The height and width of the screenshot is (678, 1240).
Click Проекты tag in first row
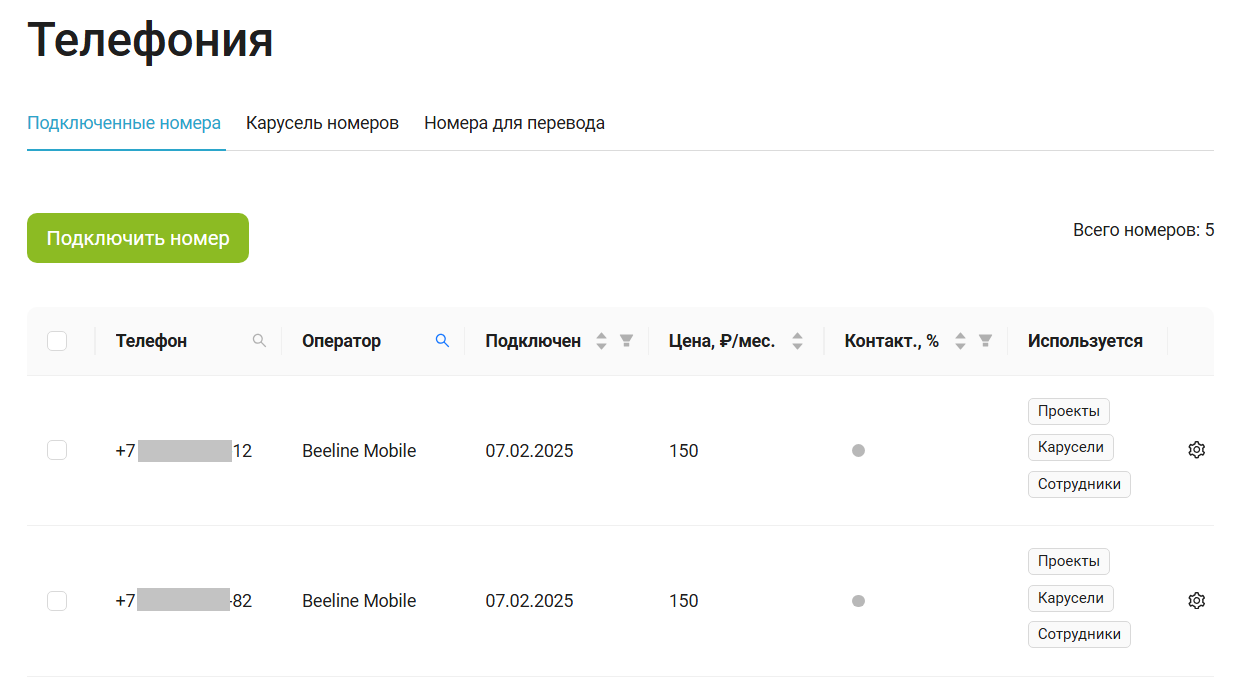pos(1068,411)
